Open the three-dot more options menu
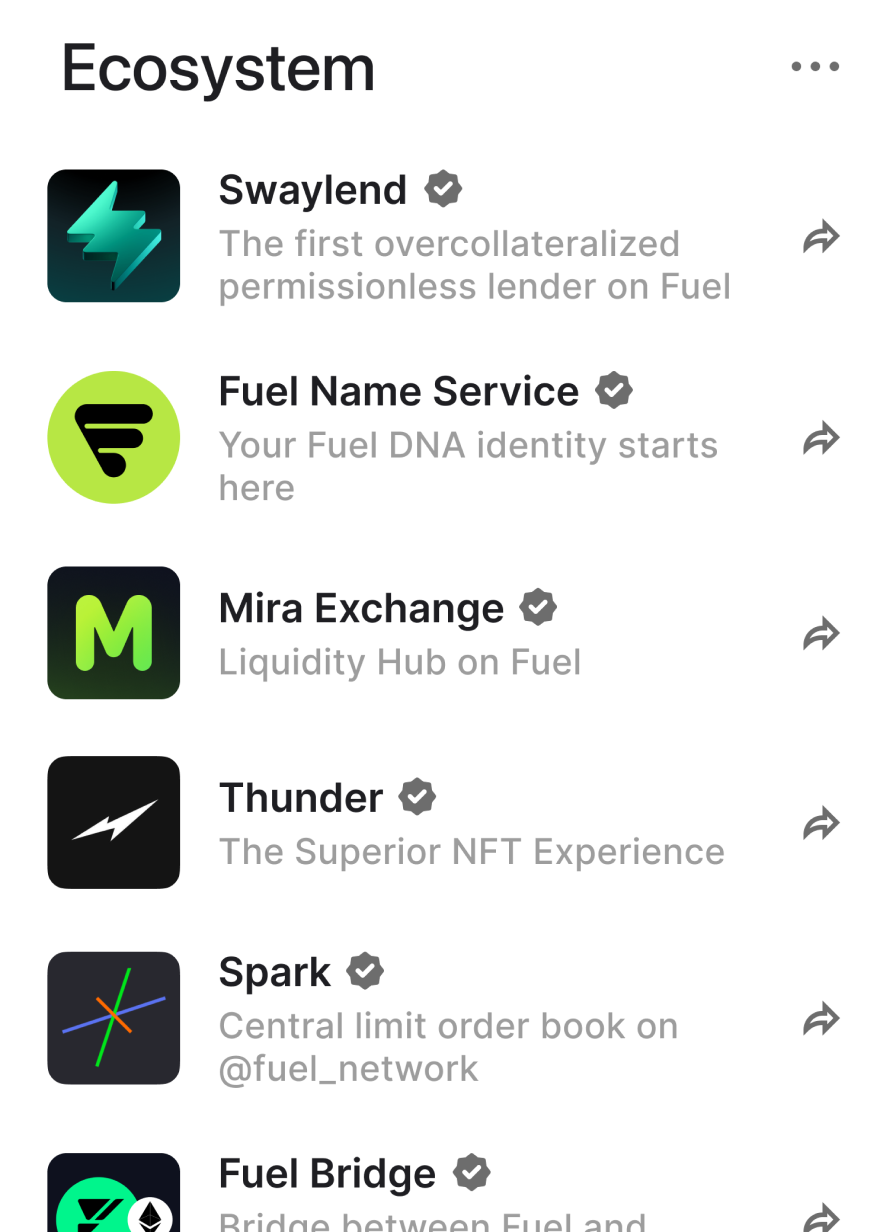The image size is (896, 1232). point(815,67)
